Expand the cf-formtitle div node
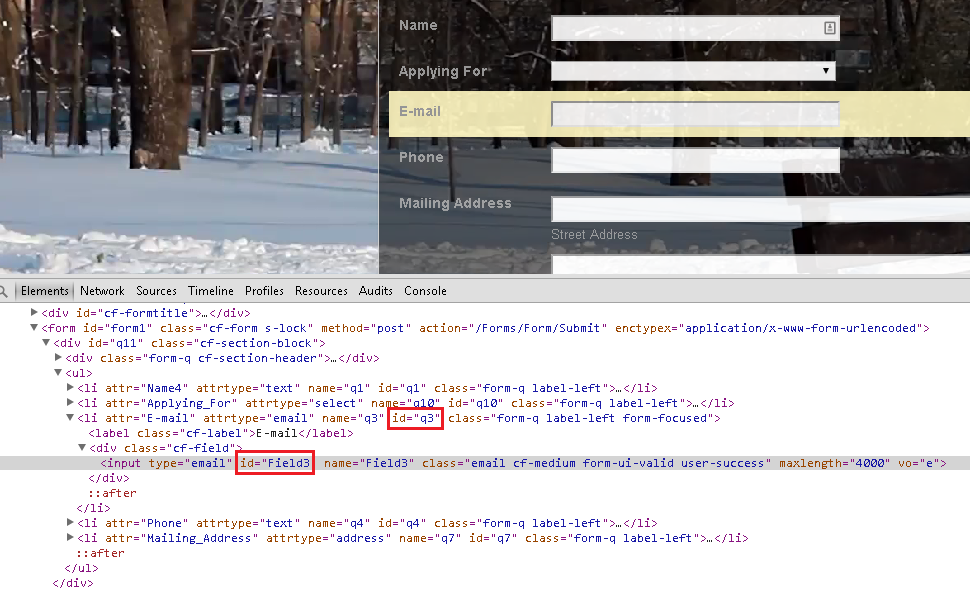Screen dimensions: 970x589 (x=34, y=312)
